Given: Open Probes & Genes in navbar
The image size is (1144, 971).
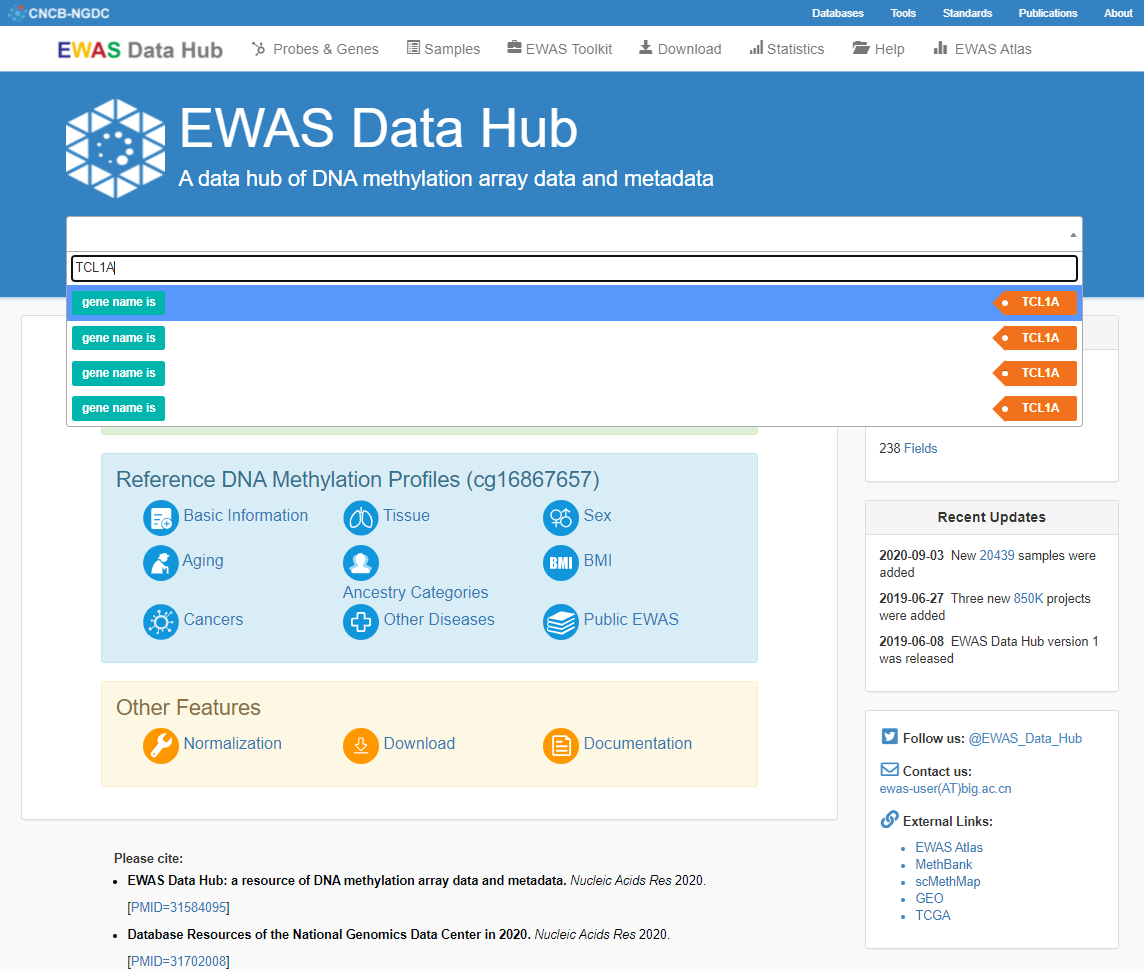Looking at the screenshot, I should click(315, 49).
